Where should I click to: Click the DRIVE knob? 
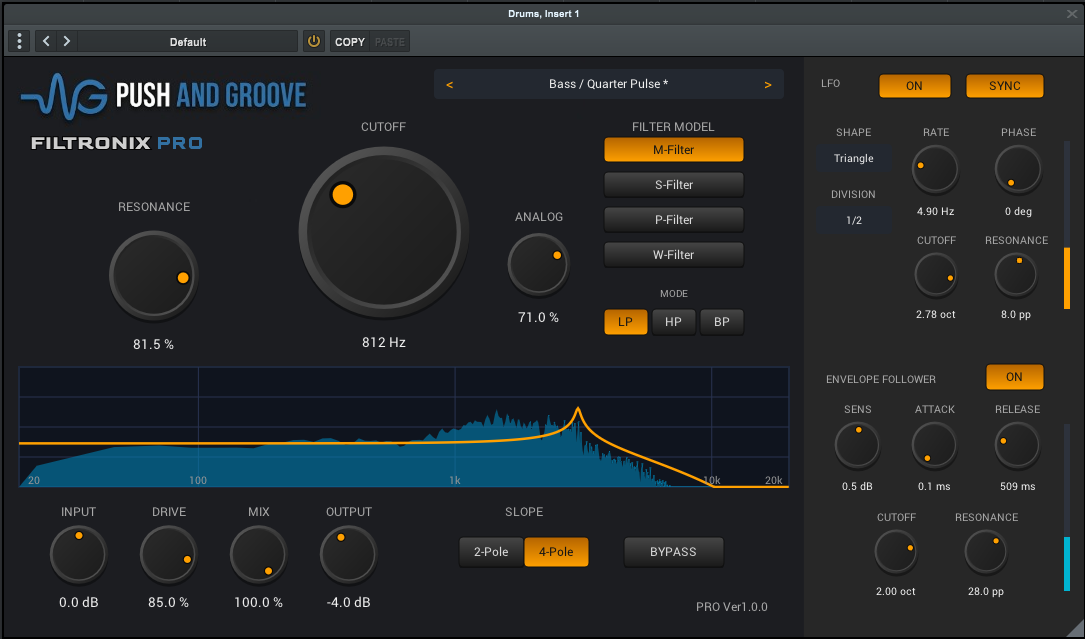pos(169,555)
